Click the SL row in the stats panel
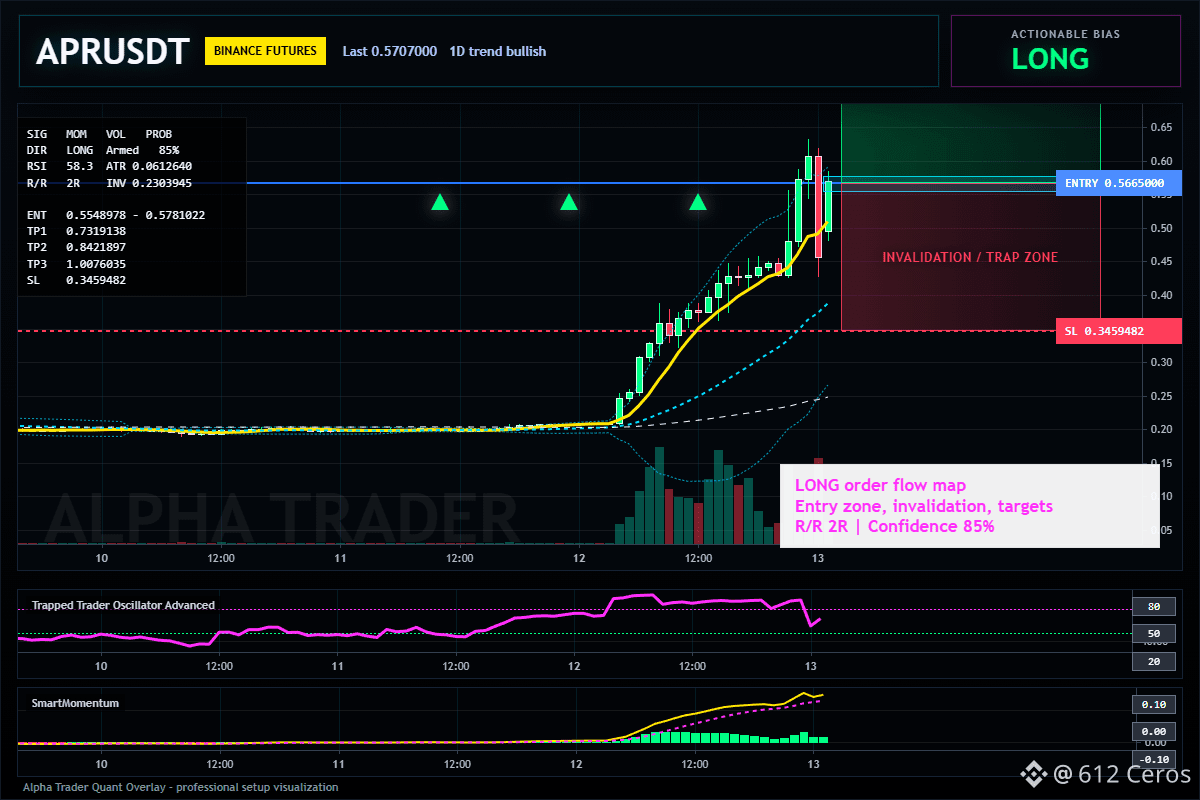Image resolution: width=1200 pixels, height=800 pixels. tap(76, 280)
